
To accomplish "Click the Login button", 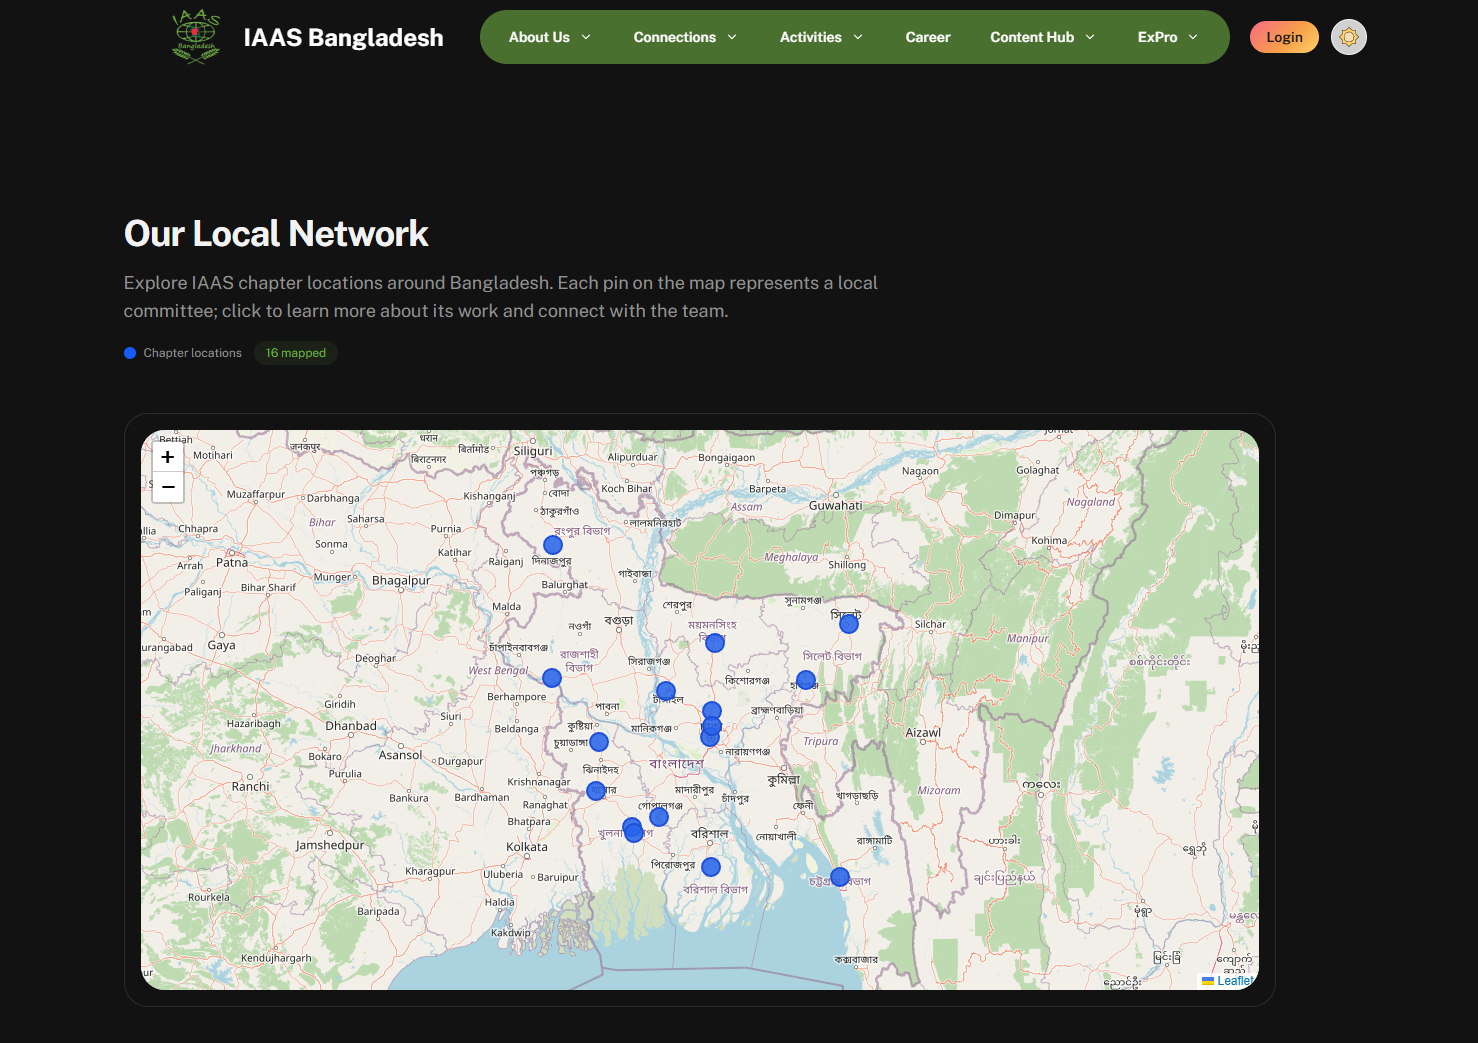I will pos(1284,37).
